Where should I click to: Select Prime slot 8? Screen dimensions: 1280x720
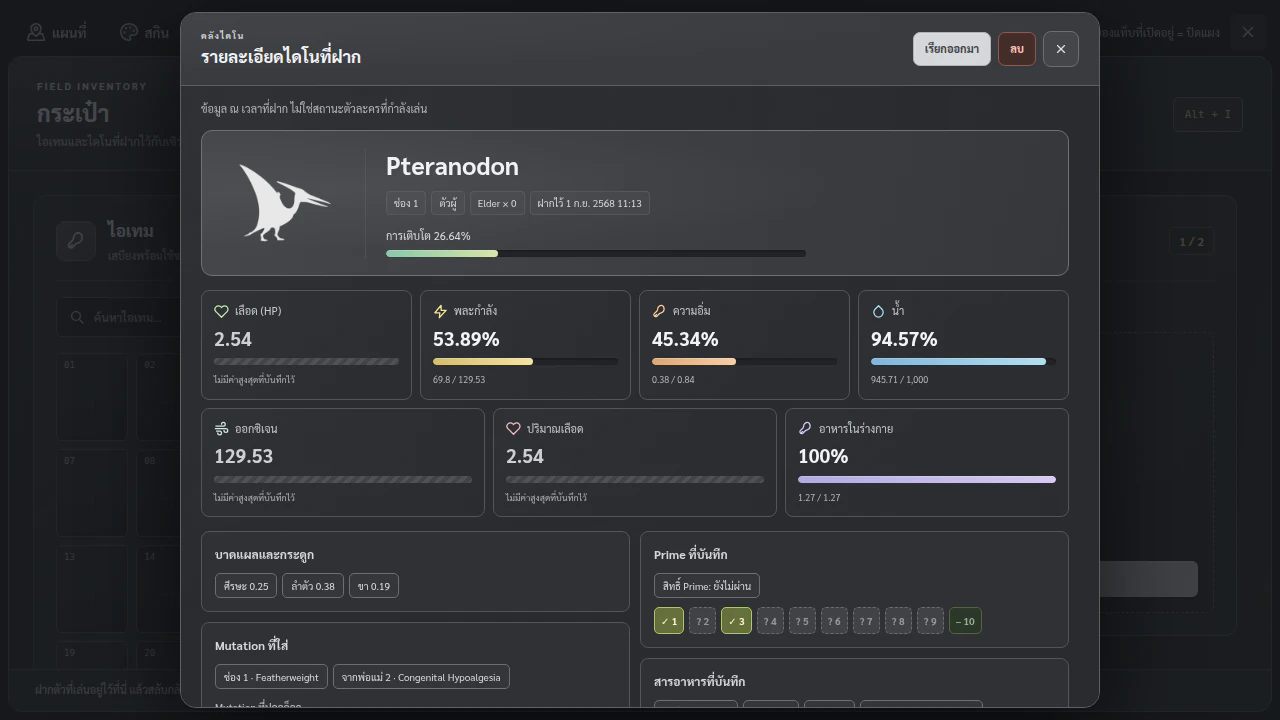click(898, 621)
